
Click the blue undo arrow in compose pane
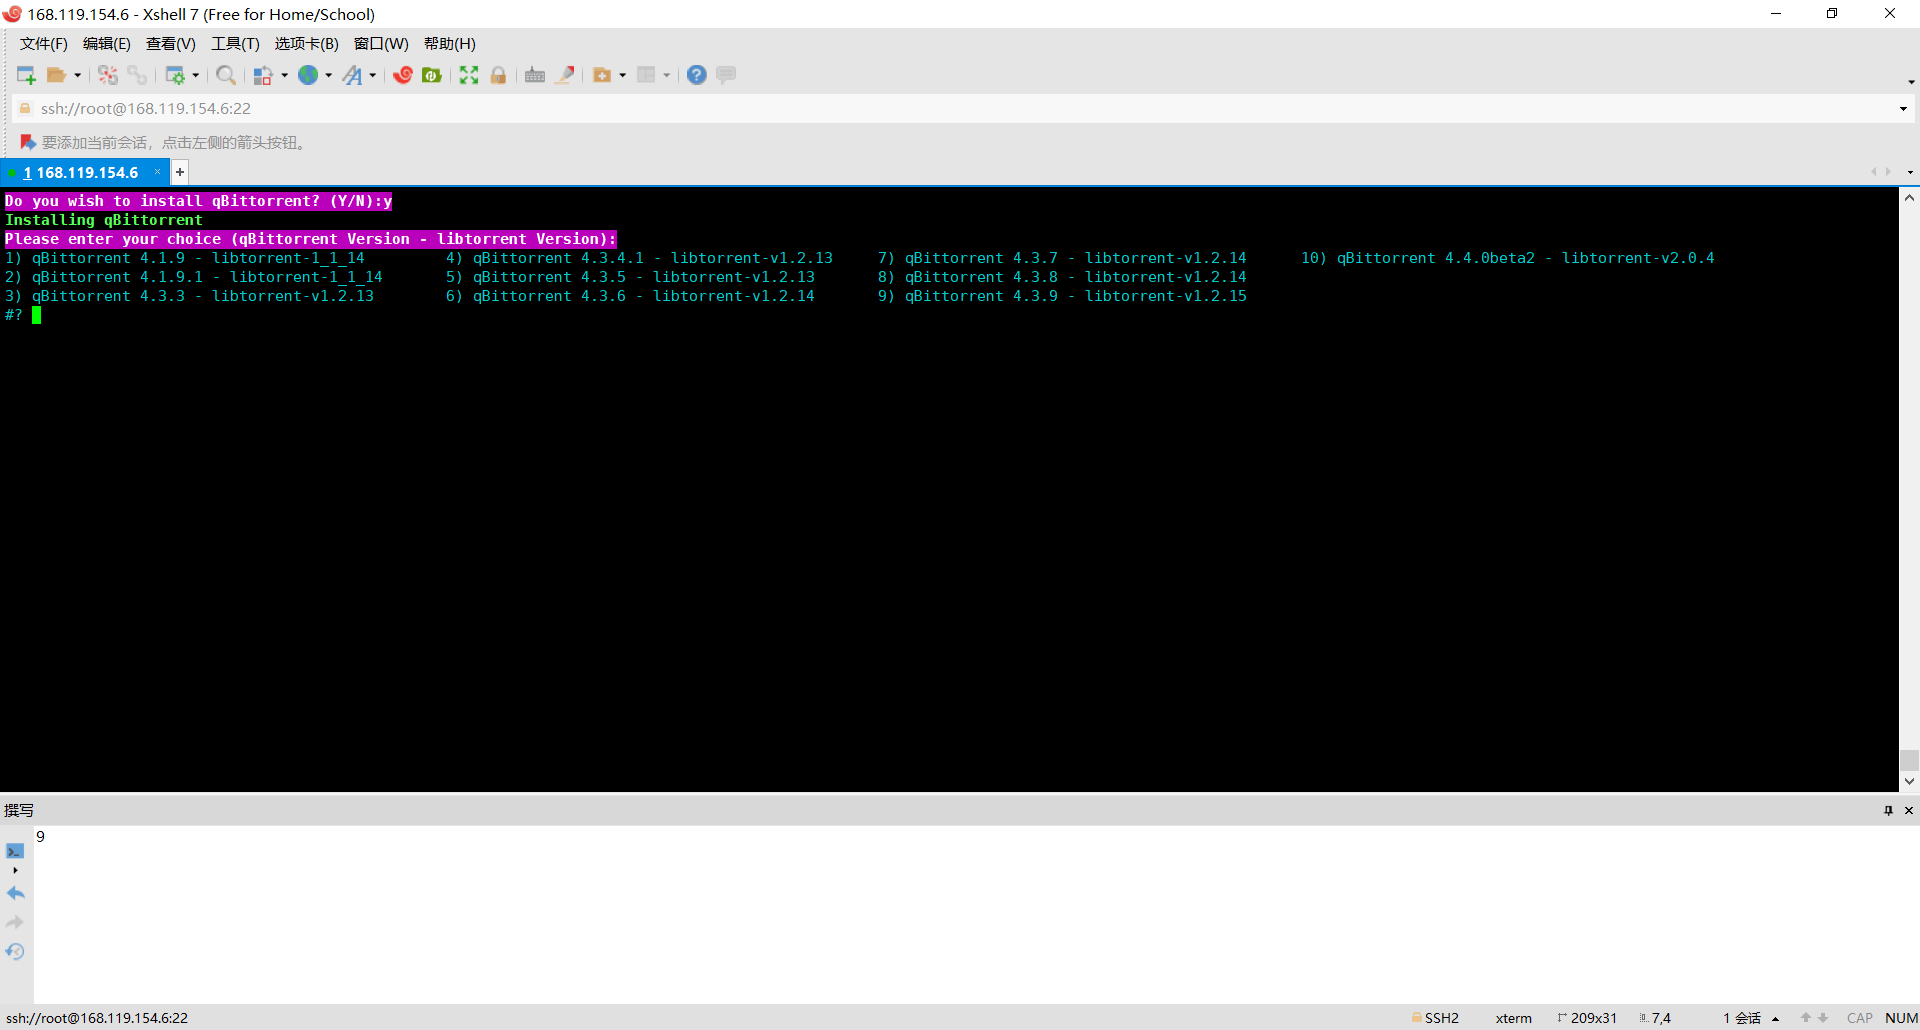click(15, 893)
